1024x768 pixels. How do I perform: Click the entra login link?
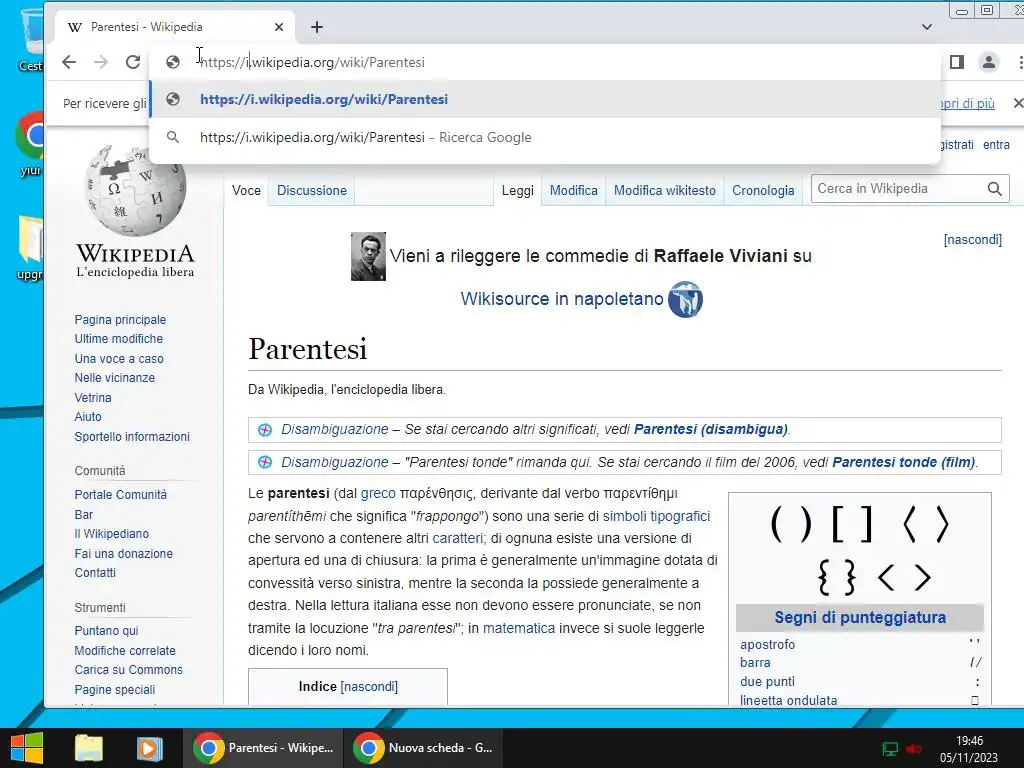pos(997,144)
